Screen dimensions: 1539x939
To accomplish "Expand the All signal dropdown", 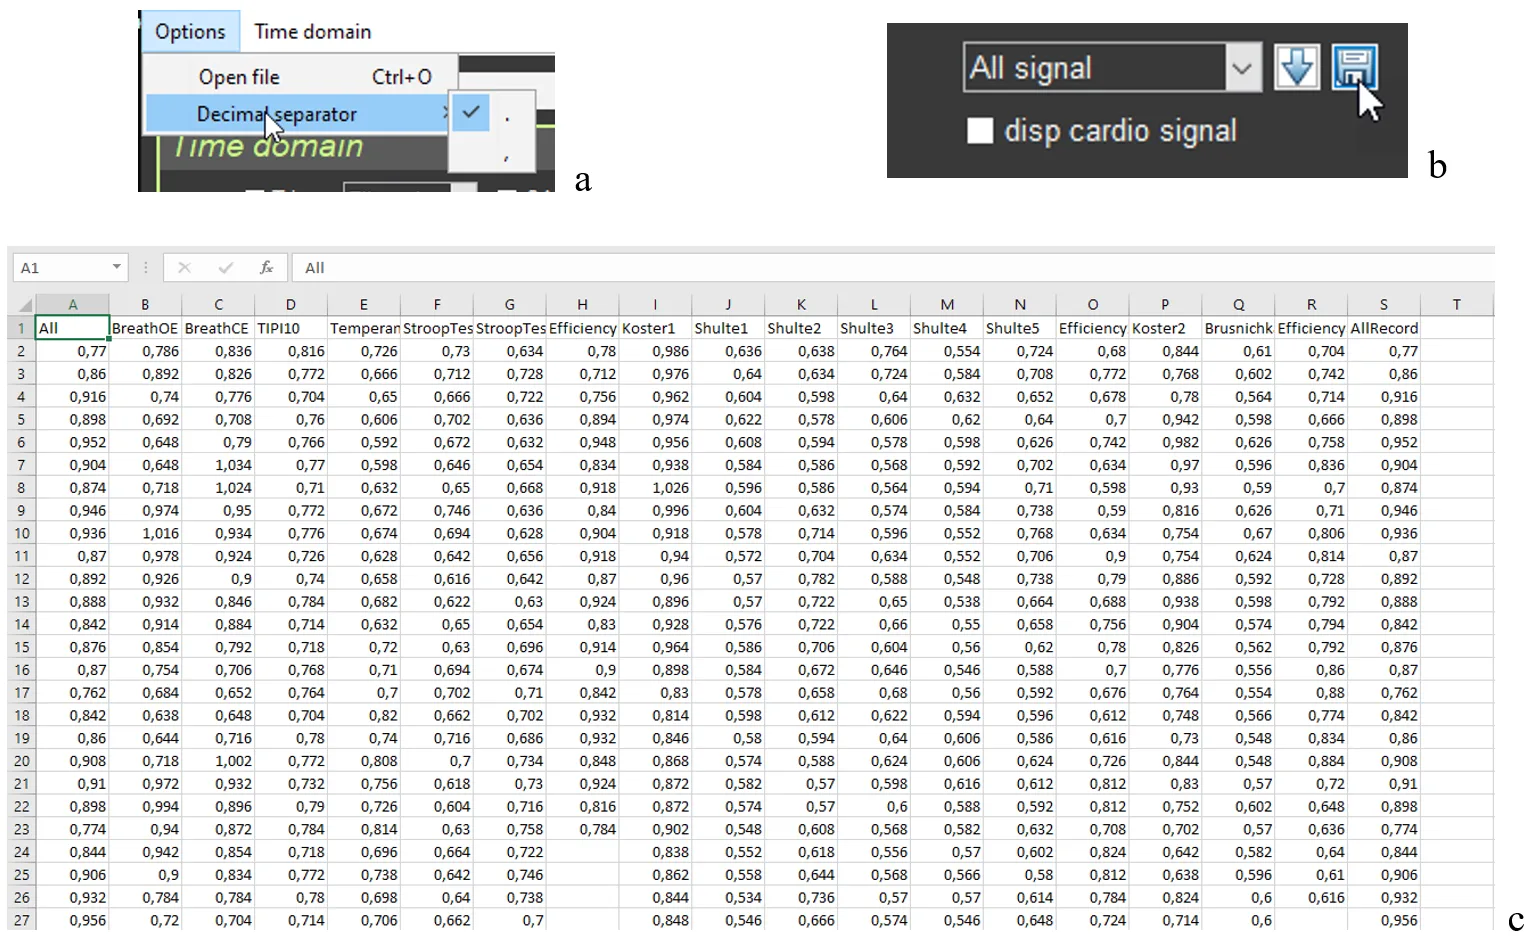I will 1241,68.
